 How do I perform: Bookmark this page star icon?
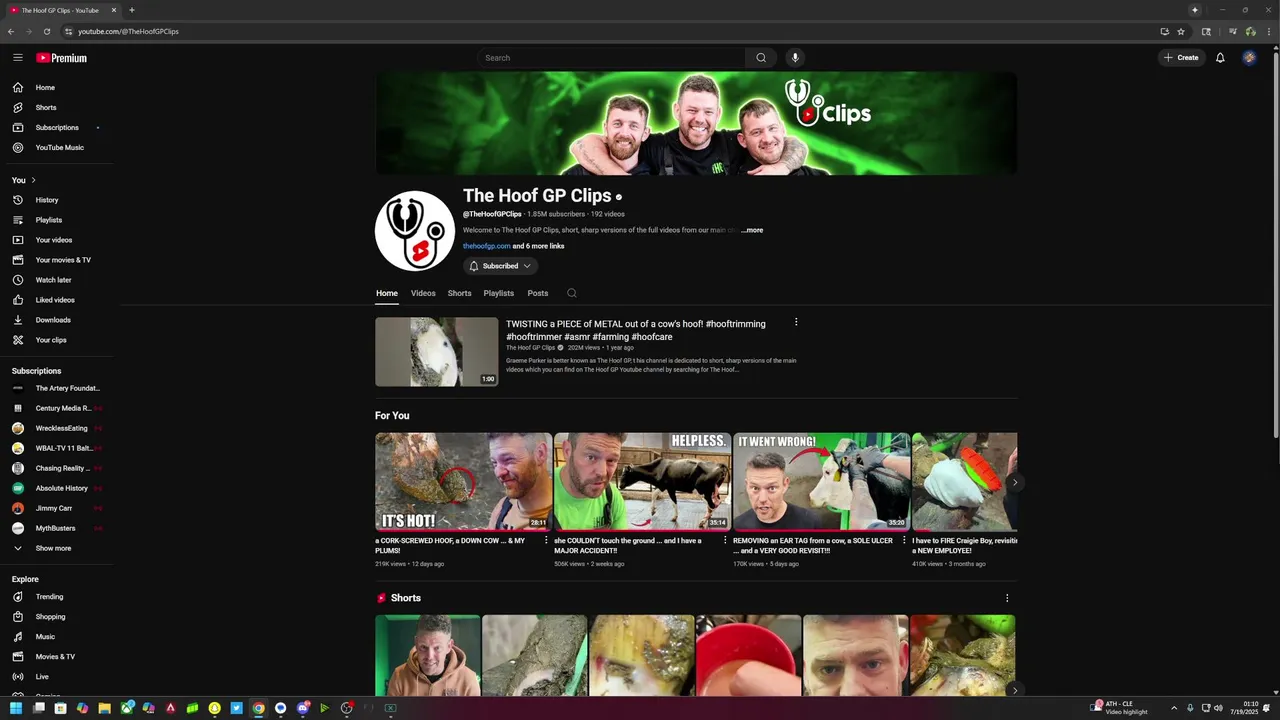[x=1181, y=31]
